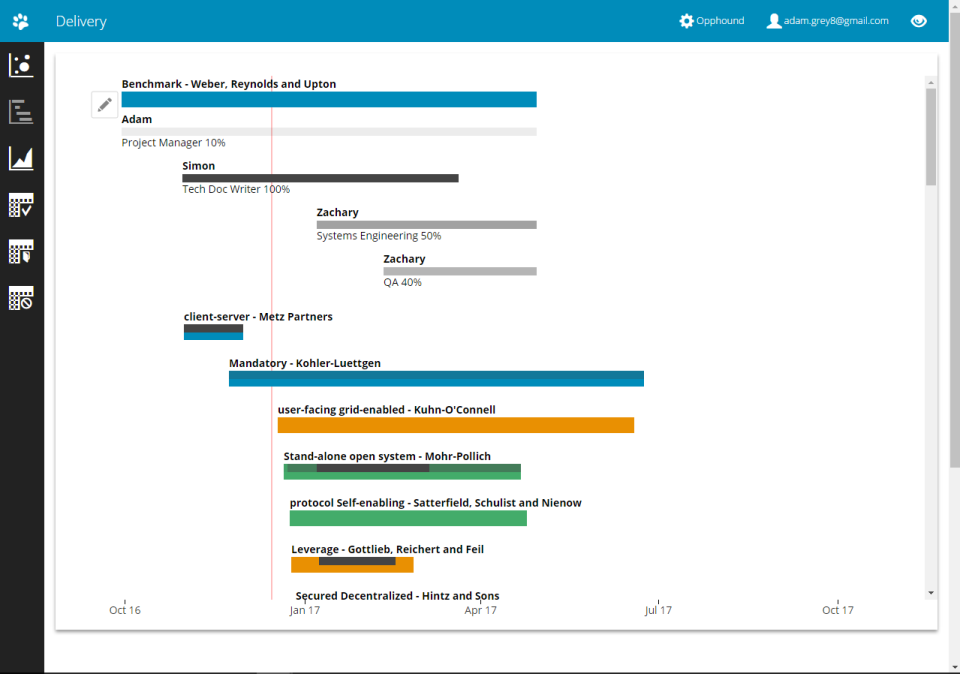Open the bubble chart view in sidebar

point(21,65)
